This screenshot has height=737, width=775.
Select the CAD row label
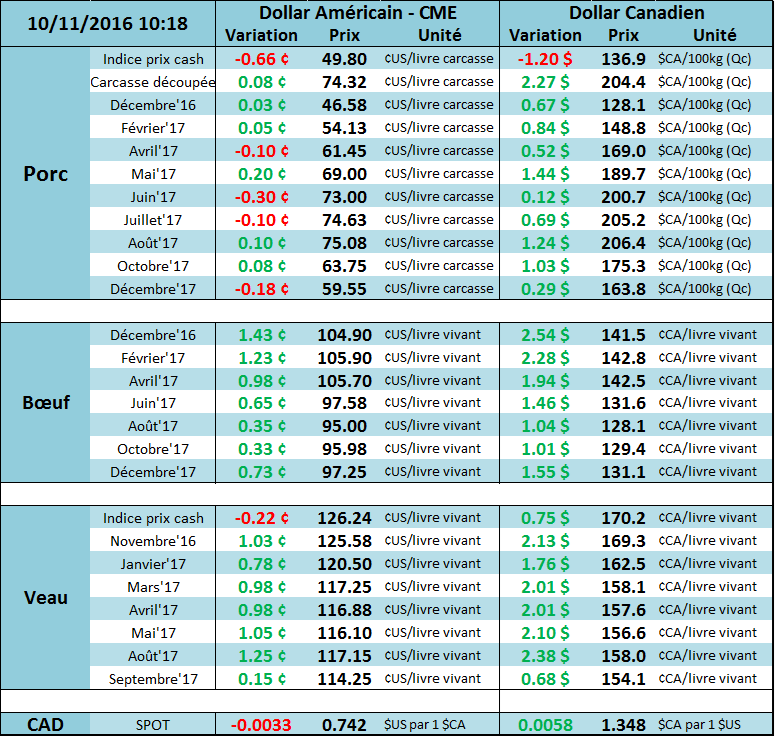(x=45, y=723)
